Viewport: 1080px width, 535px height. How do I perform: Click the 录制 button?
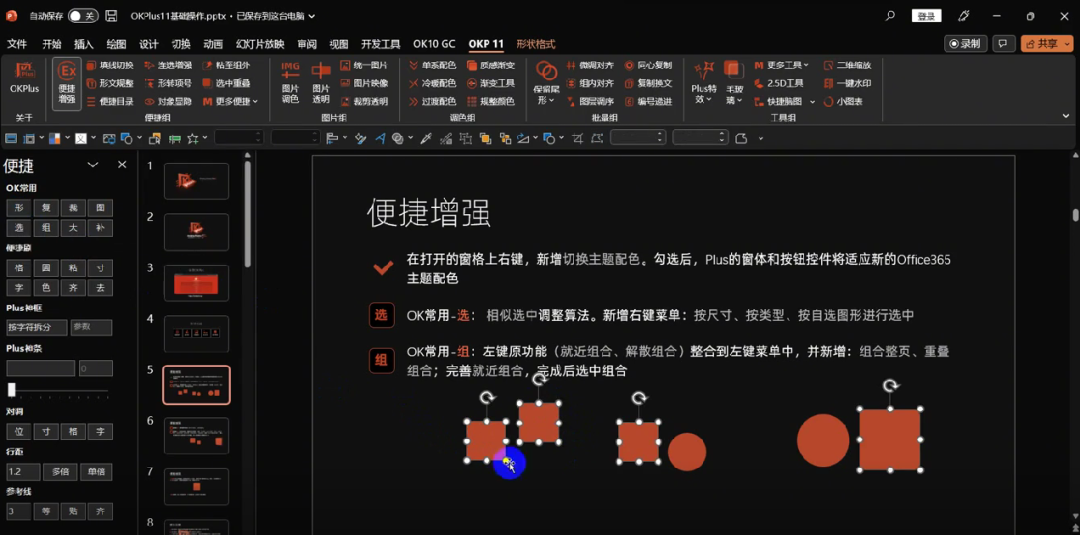pyautogui.click(x=965, y=43)
